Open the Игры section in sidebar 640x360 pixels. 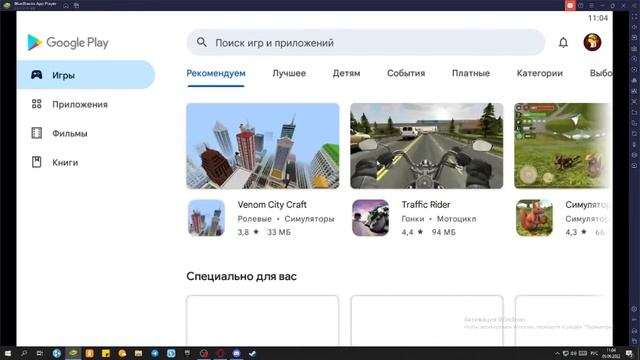click(x=86, y=75)
